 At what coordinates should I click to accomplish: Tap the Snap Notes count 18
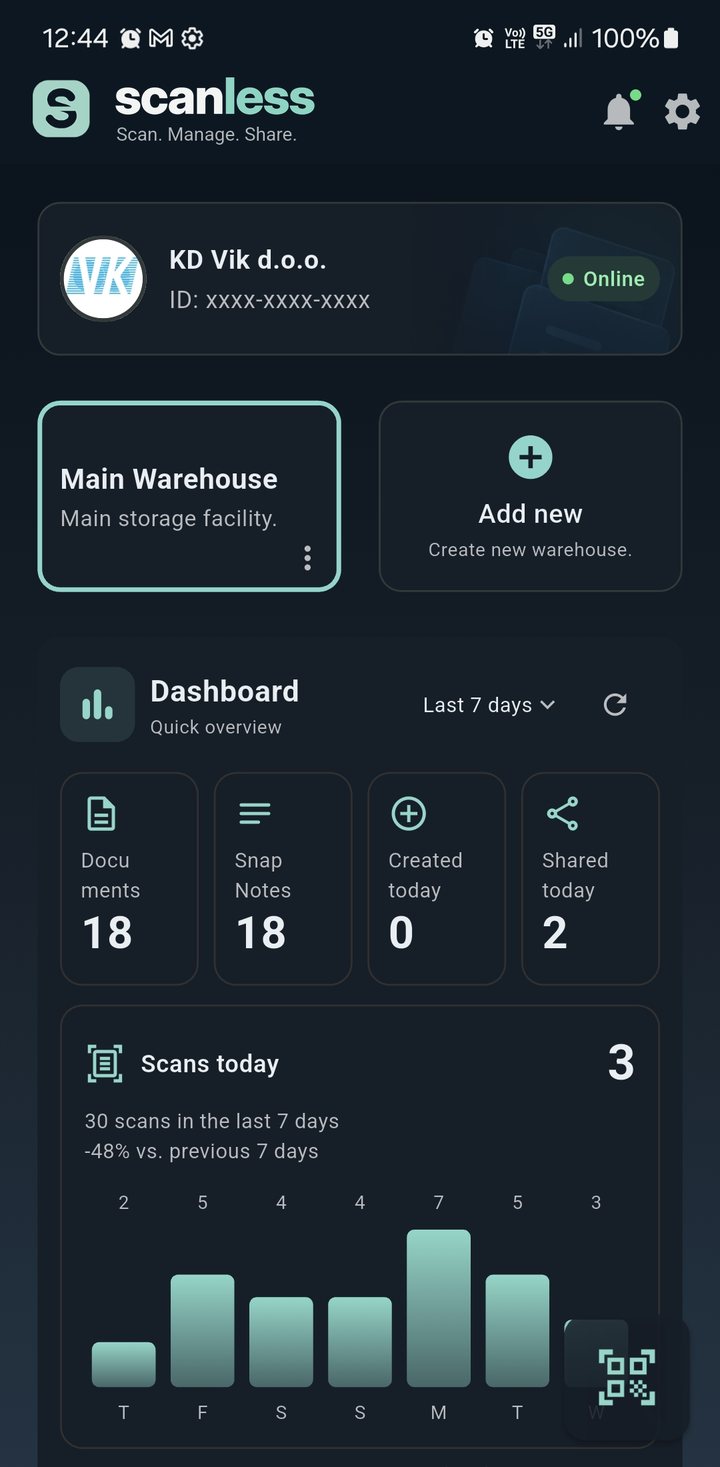click(x=261, y=933)
